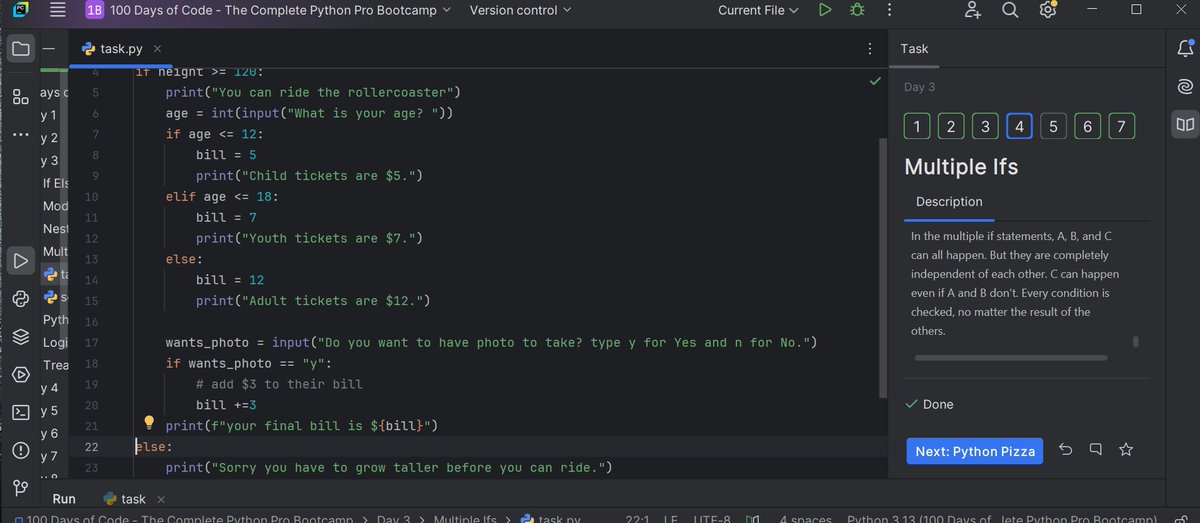
Task: Open editor tab options three dots
Action: point(869,48)
